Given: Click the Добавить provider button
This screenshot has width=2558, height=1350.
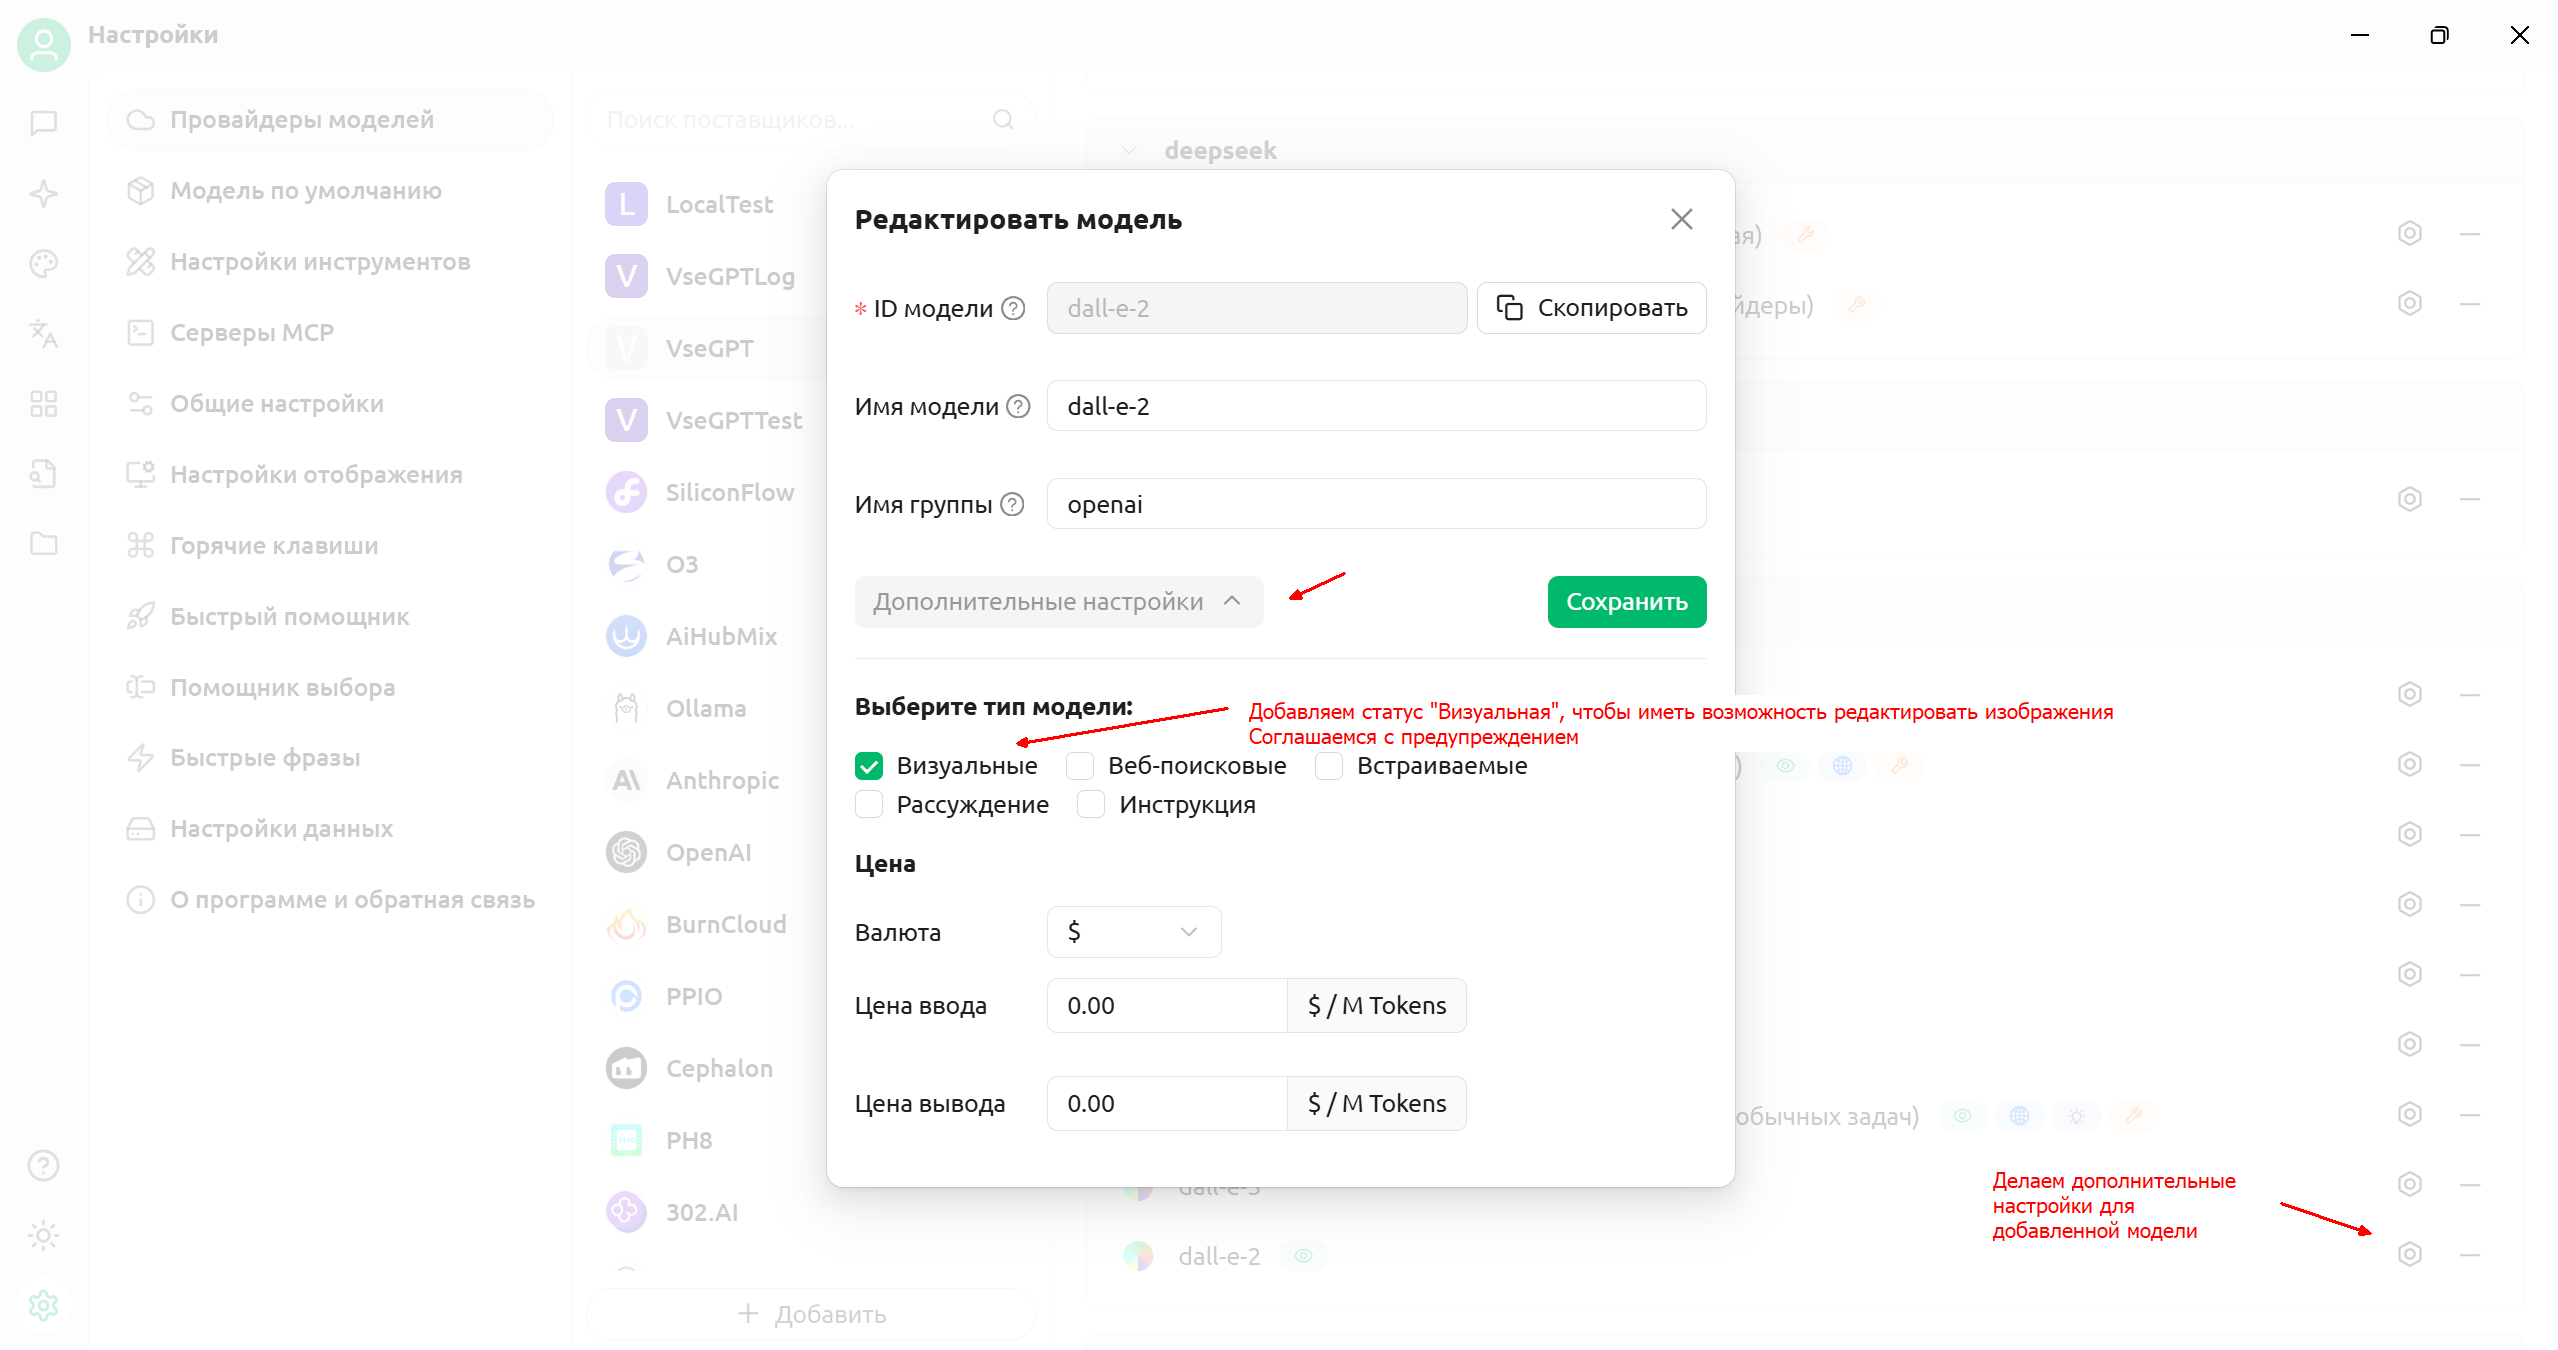Looking at the screenshot, I should [x=811, y=1316].
